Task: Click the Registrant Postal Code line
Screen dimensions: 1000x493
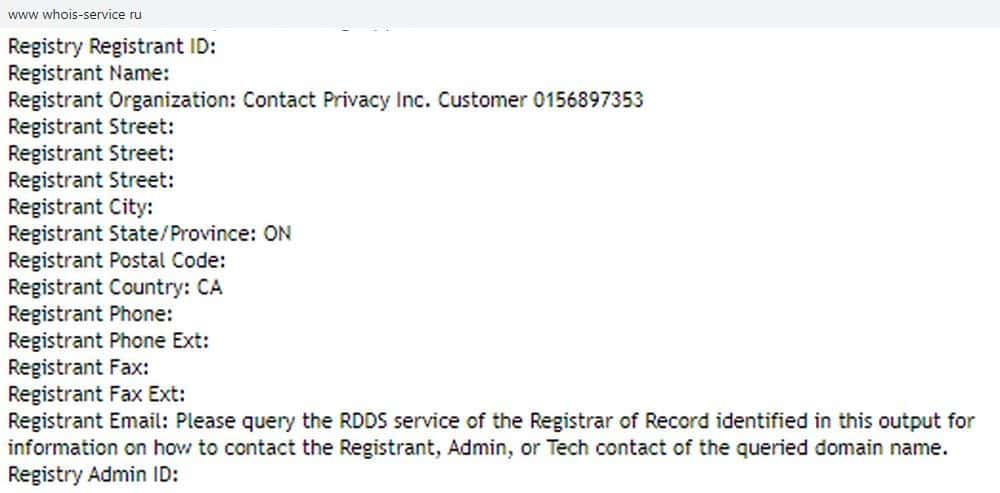Action: pos(116,261)
